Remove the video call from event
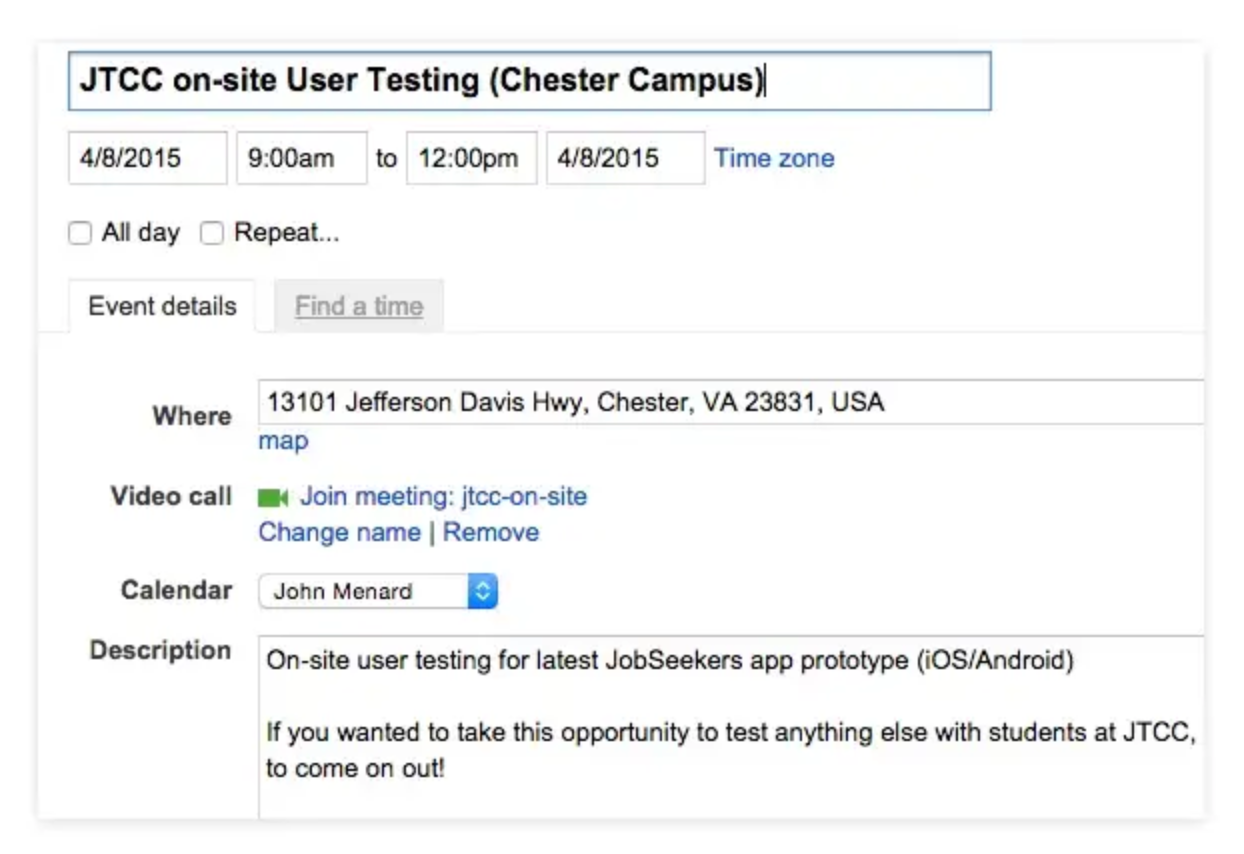Screen dimensions: 1244x854 pos(491,532)
